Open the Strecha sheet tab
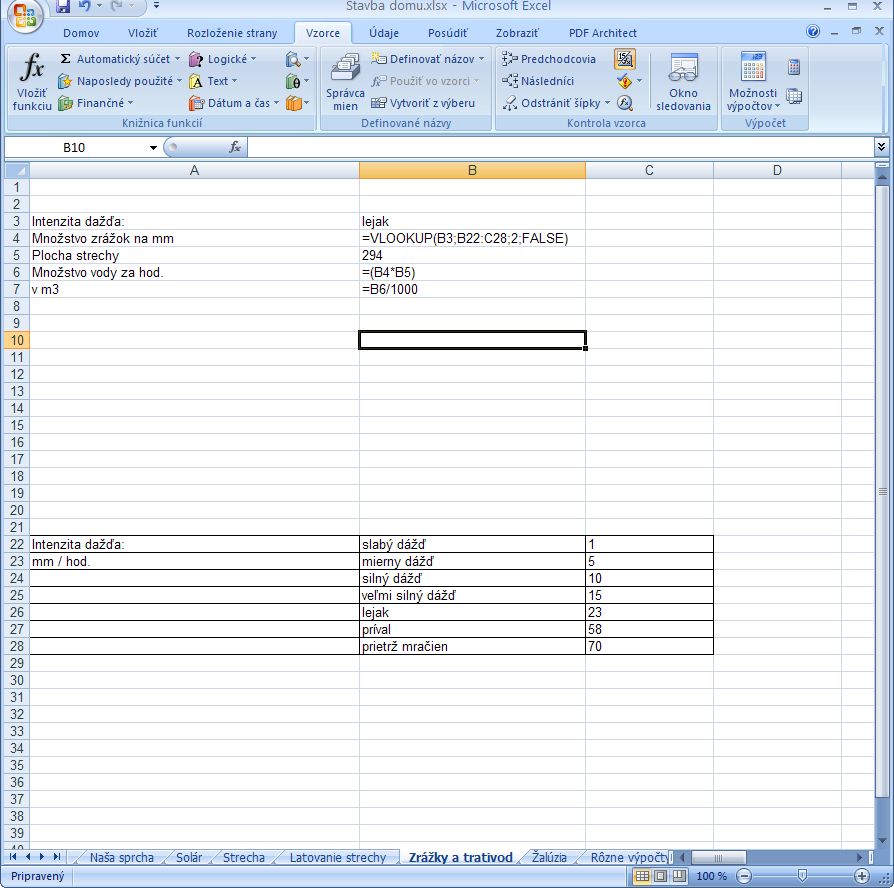The image size is (894, 888). point(244,857)
